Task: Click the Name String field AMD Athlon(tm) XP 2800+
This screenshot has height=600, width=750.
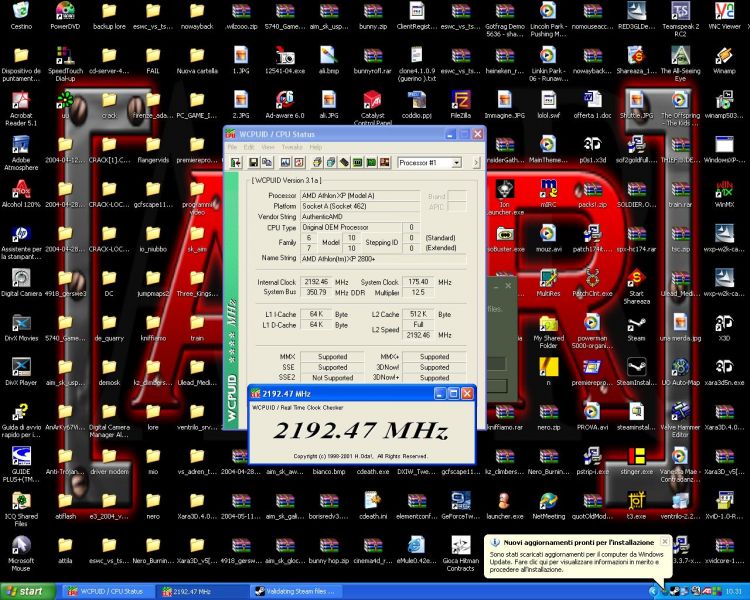Action: pos(383,258)
